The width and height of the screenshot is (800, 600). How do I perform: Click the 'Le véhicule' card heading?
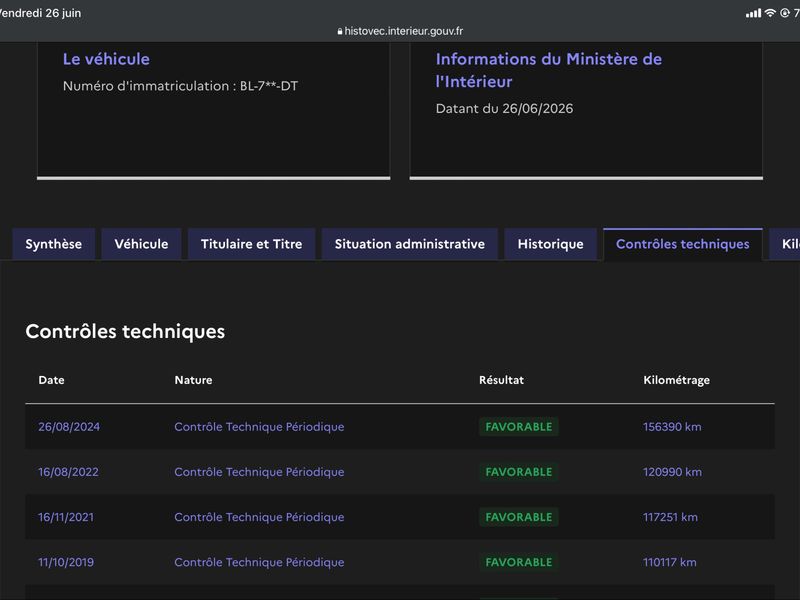106,59
